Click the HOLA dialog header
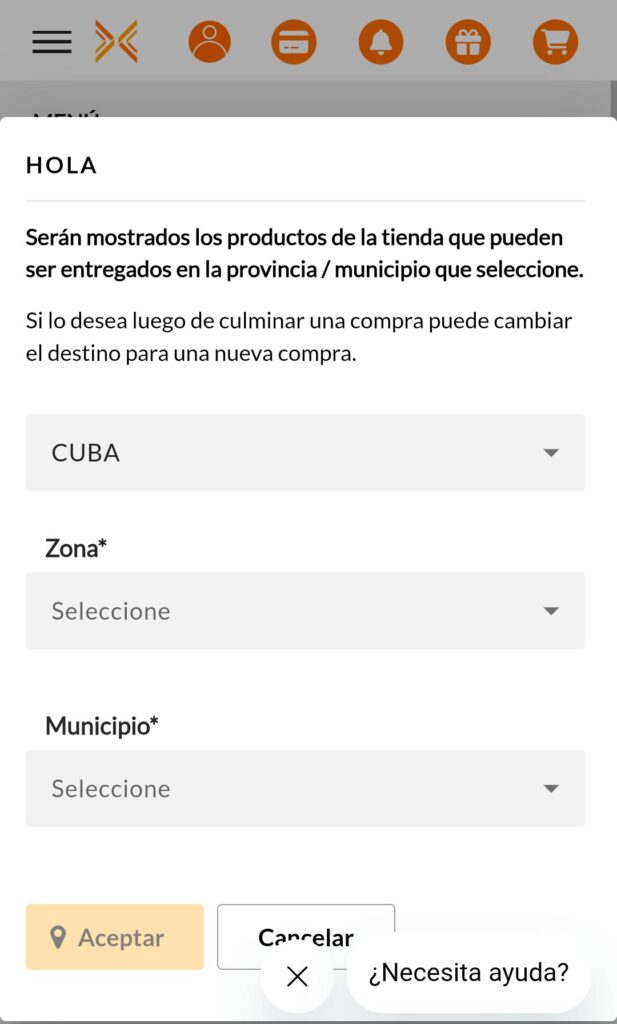Screen dimensions: 617x1024 click(60, 165)
